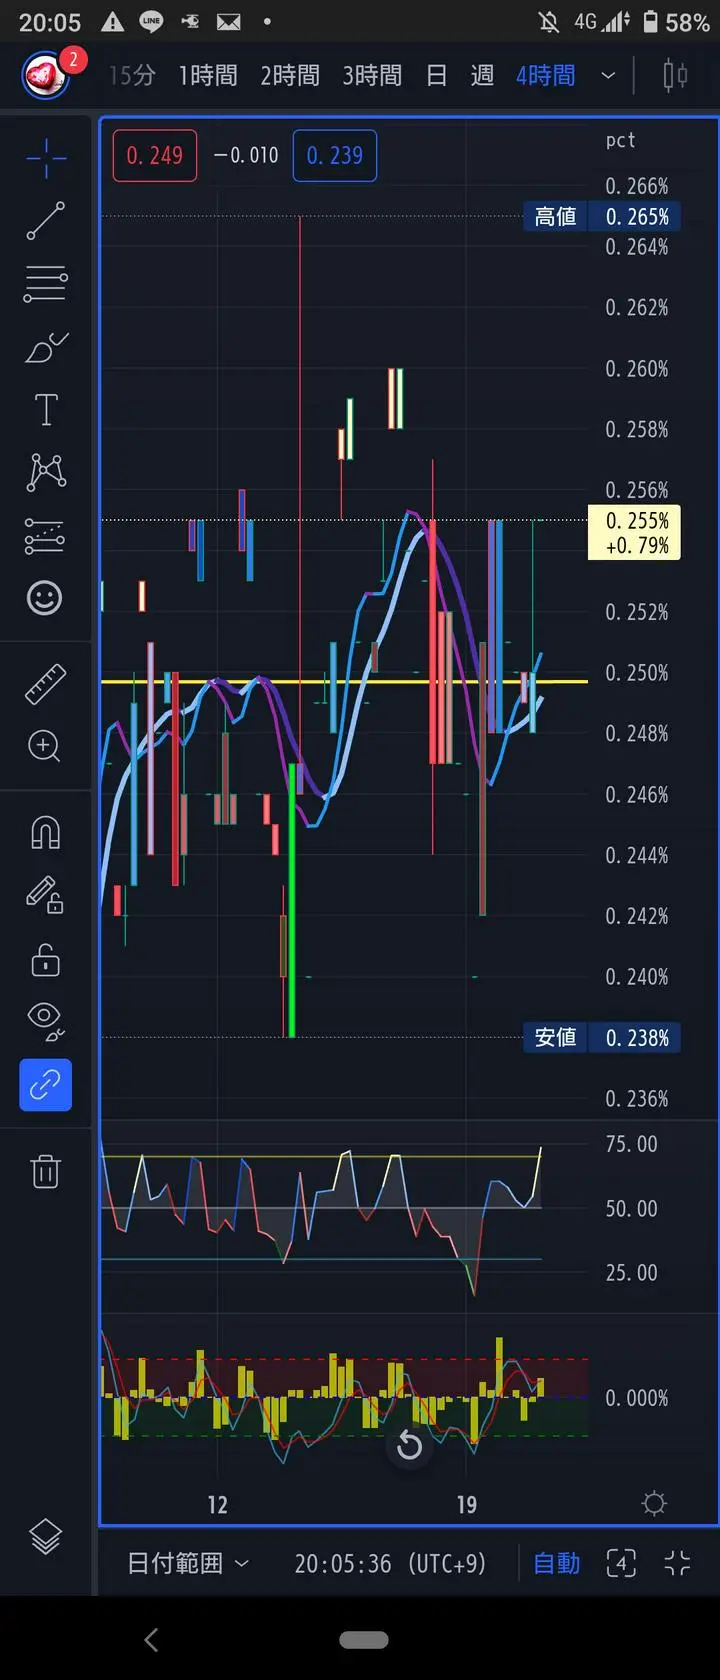Select the brush drawing tool

tap(46, 347)
